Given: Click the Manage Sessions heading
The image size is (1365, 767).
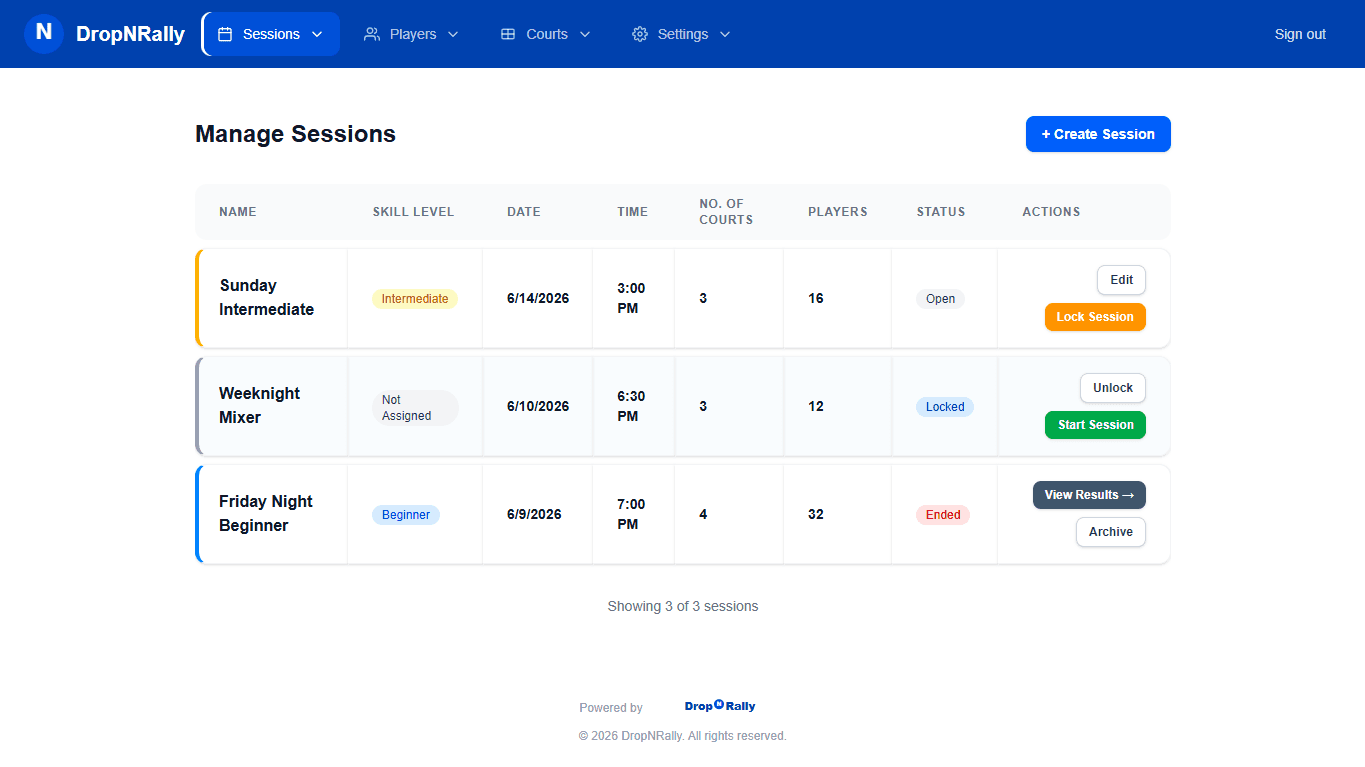Looking at the screenshot, I should [x=295, y=134].
